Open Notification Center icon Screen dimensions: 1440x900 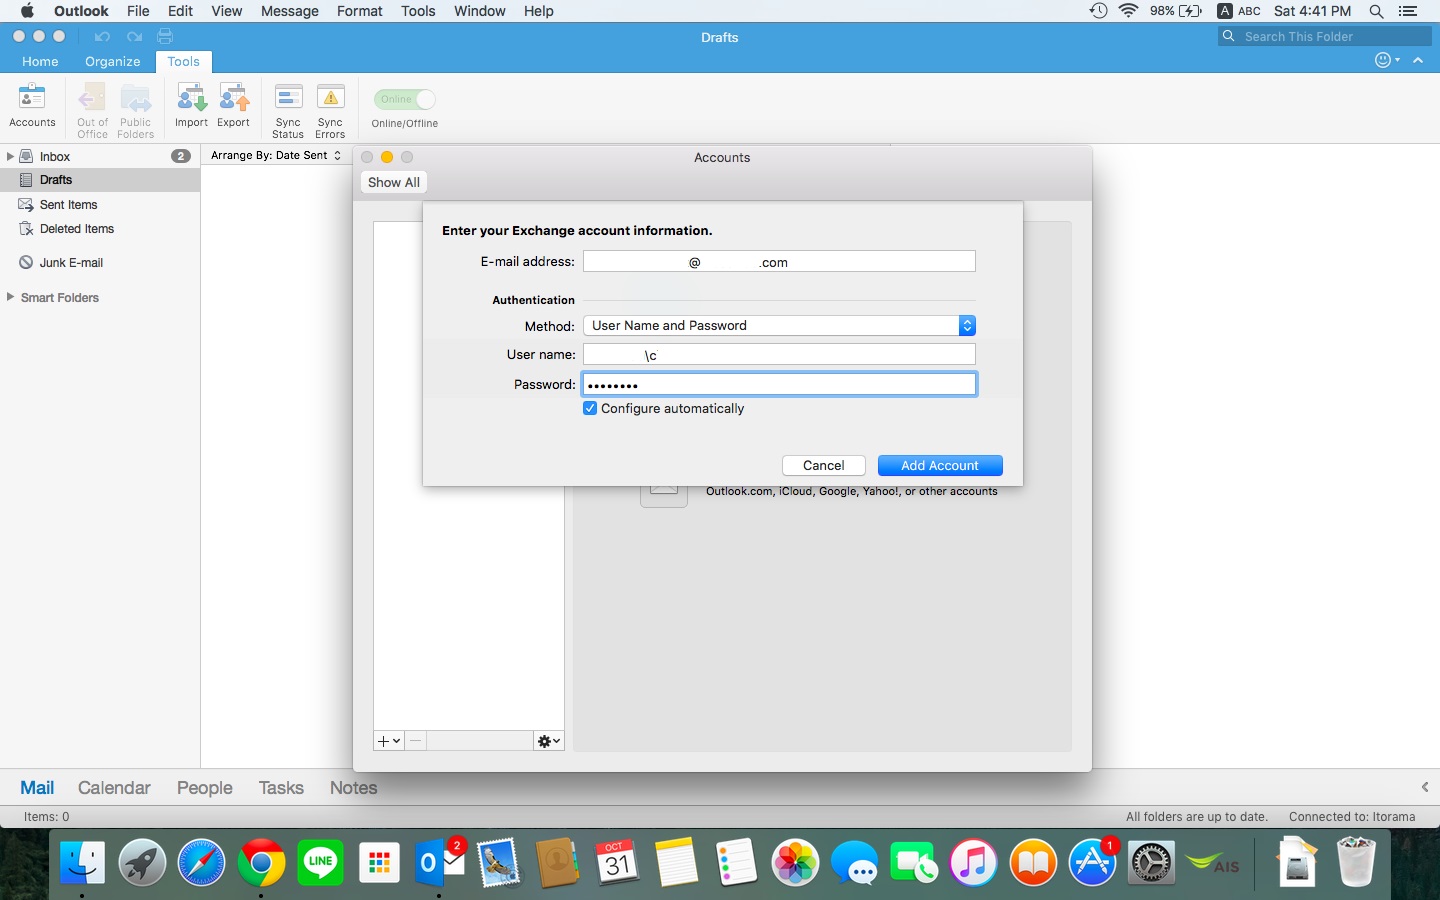coord(1408,11)
